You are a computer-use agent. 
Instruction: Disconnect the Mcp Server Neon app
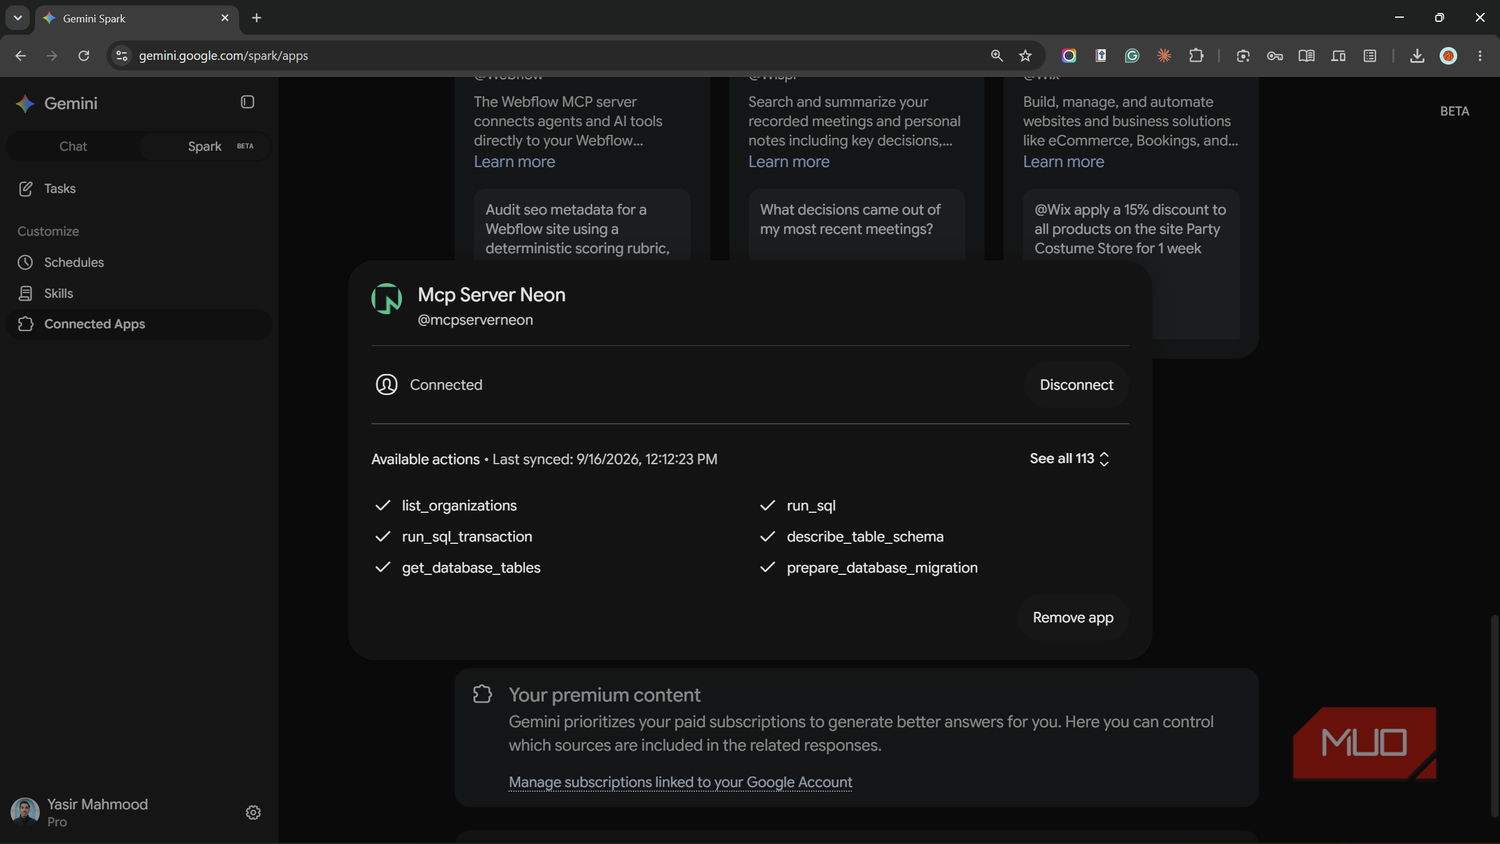point(1076,385)
